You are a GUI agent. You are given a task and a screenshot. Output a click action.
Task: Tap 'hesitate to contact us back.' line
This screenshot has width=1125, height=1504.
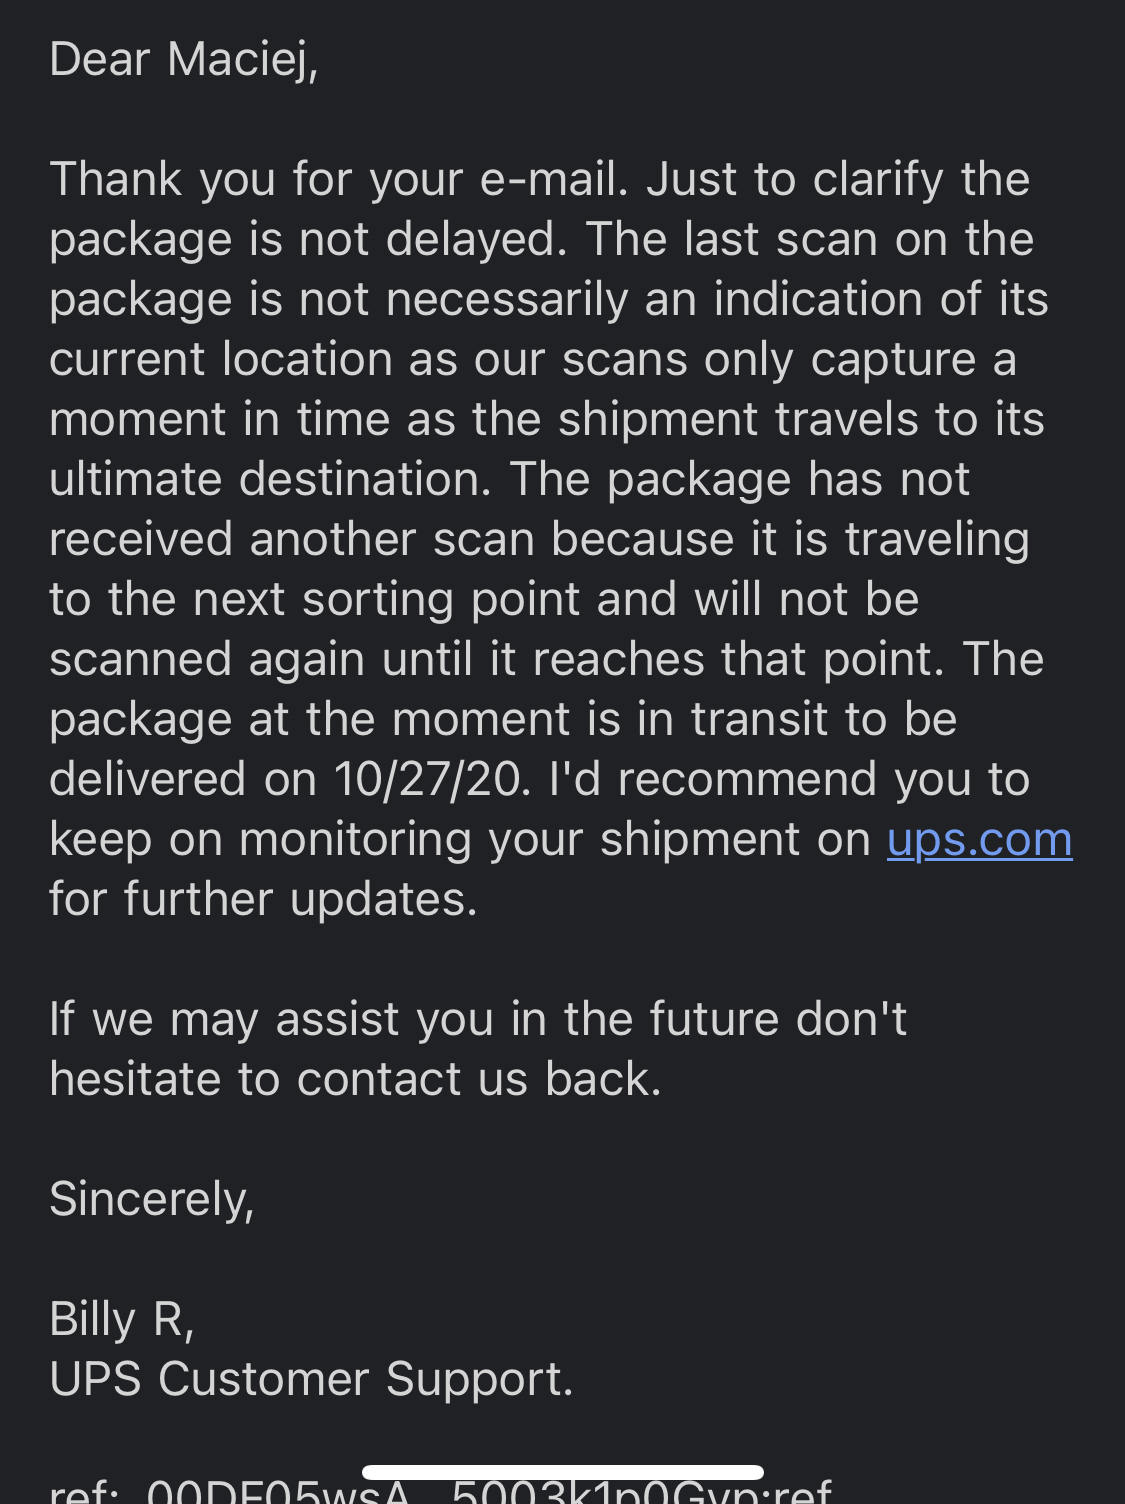point(355,1079)
